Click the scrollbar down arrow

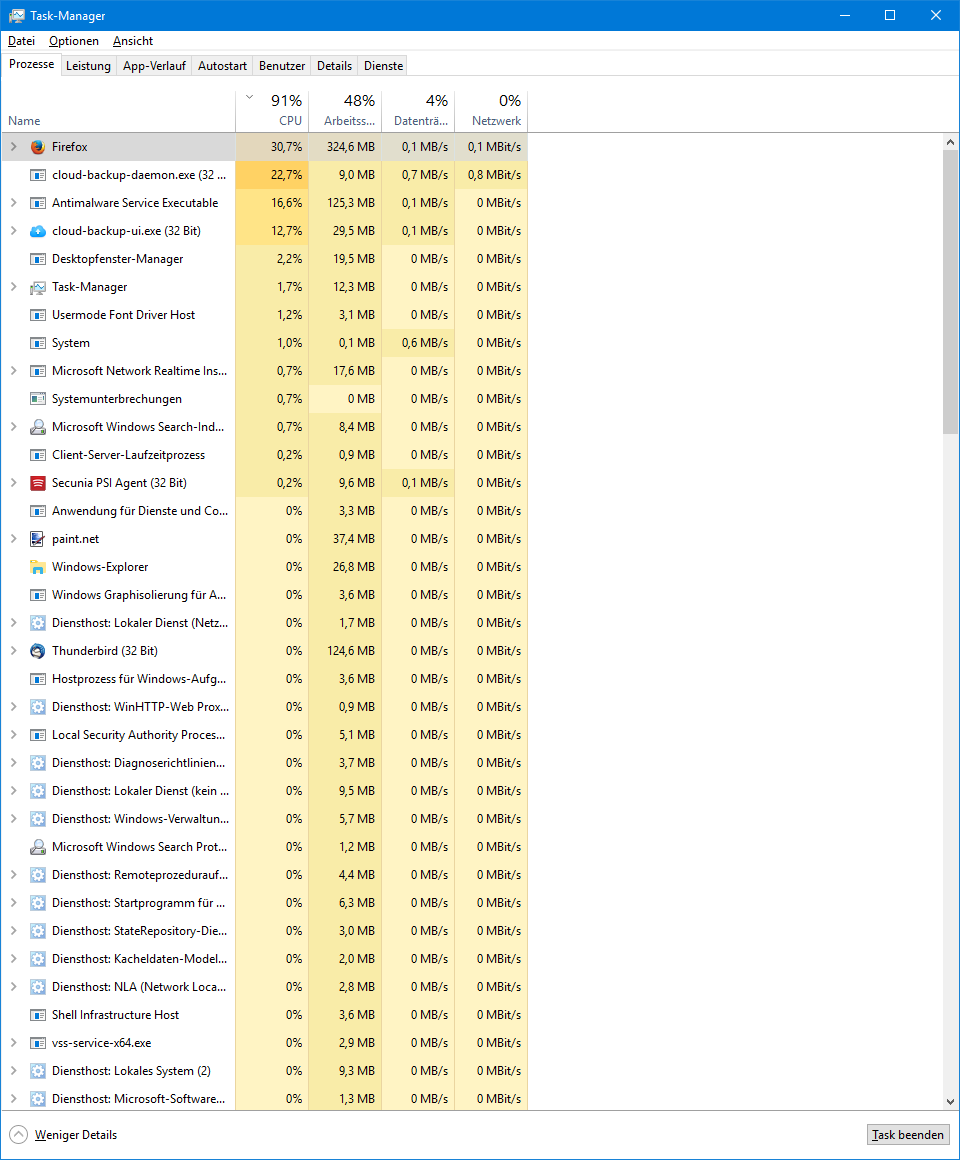click(950, 1102)
